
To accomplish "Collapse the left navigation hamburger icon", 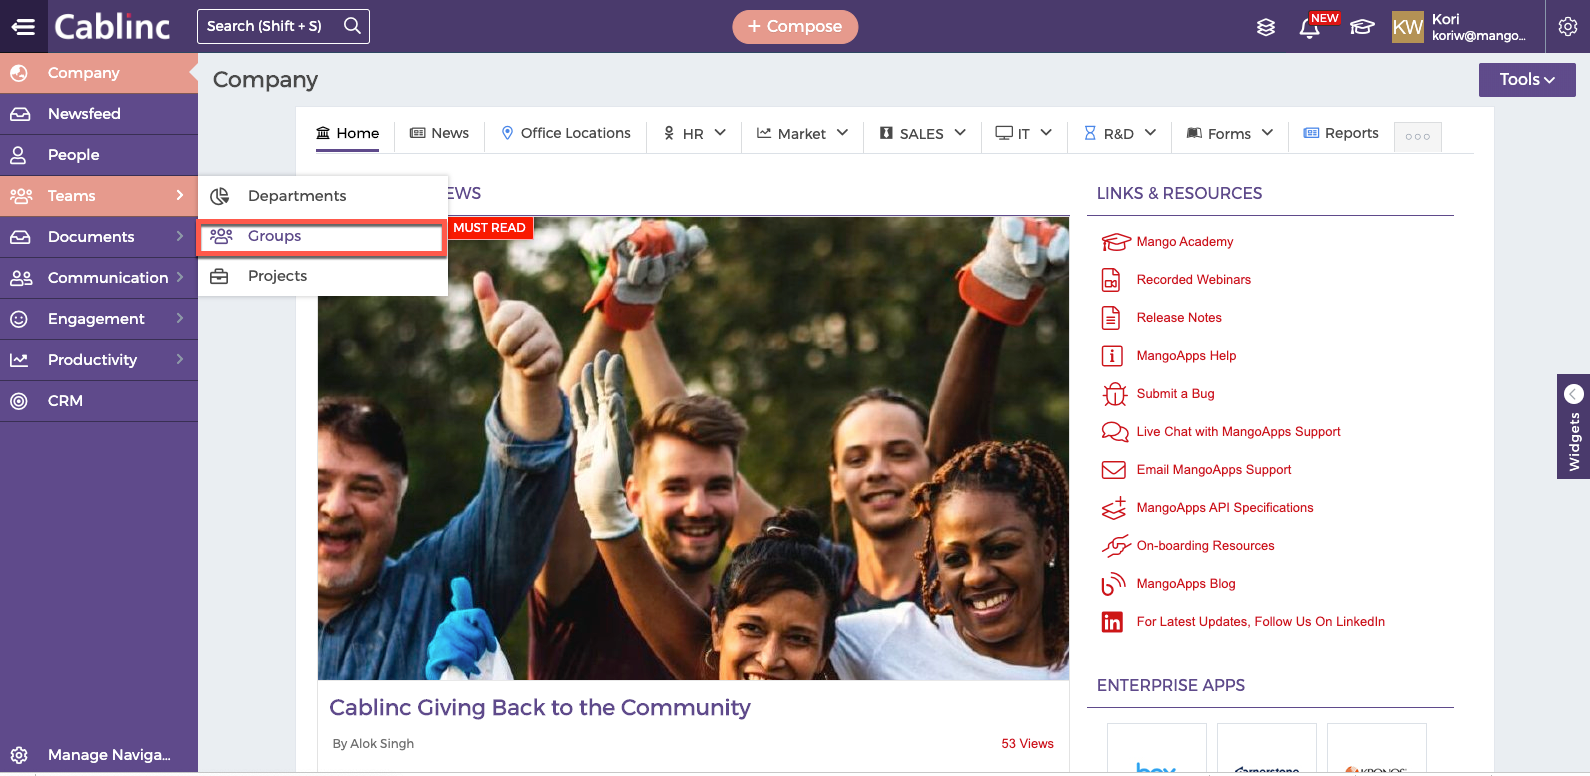I will 23,27.
